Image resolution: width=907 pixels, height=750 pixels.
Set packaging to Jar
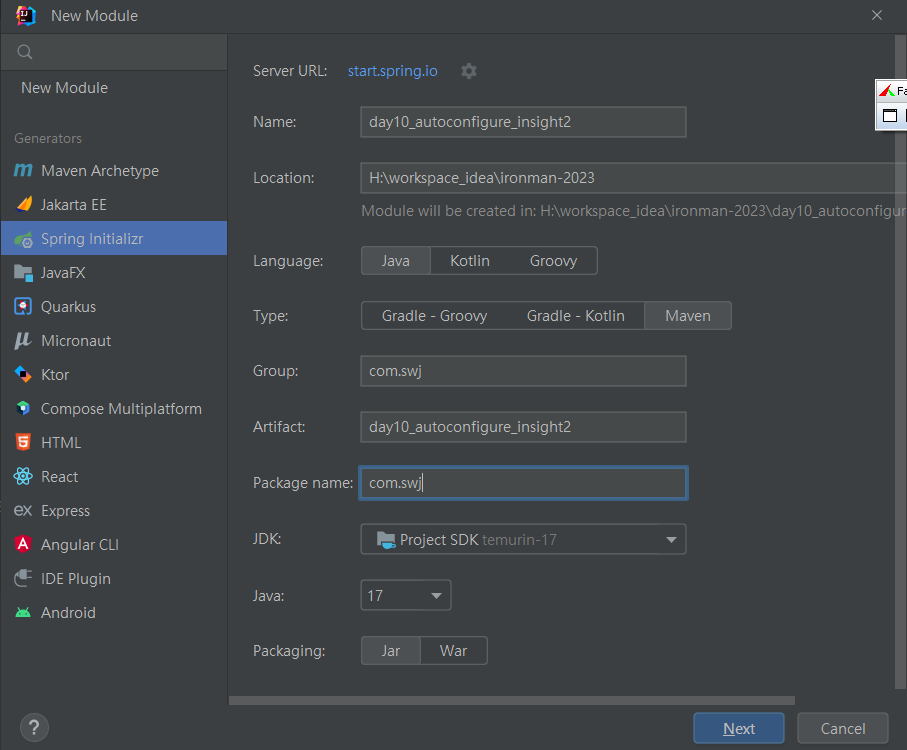391,651
